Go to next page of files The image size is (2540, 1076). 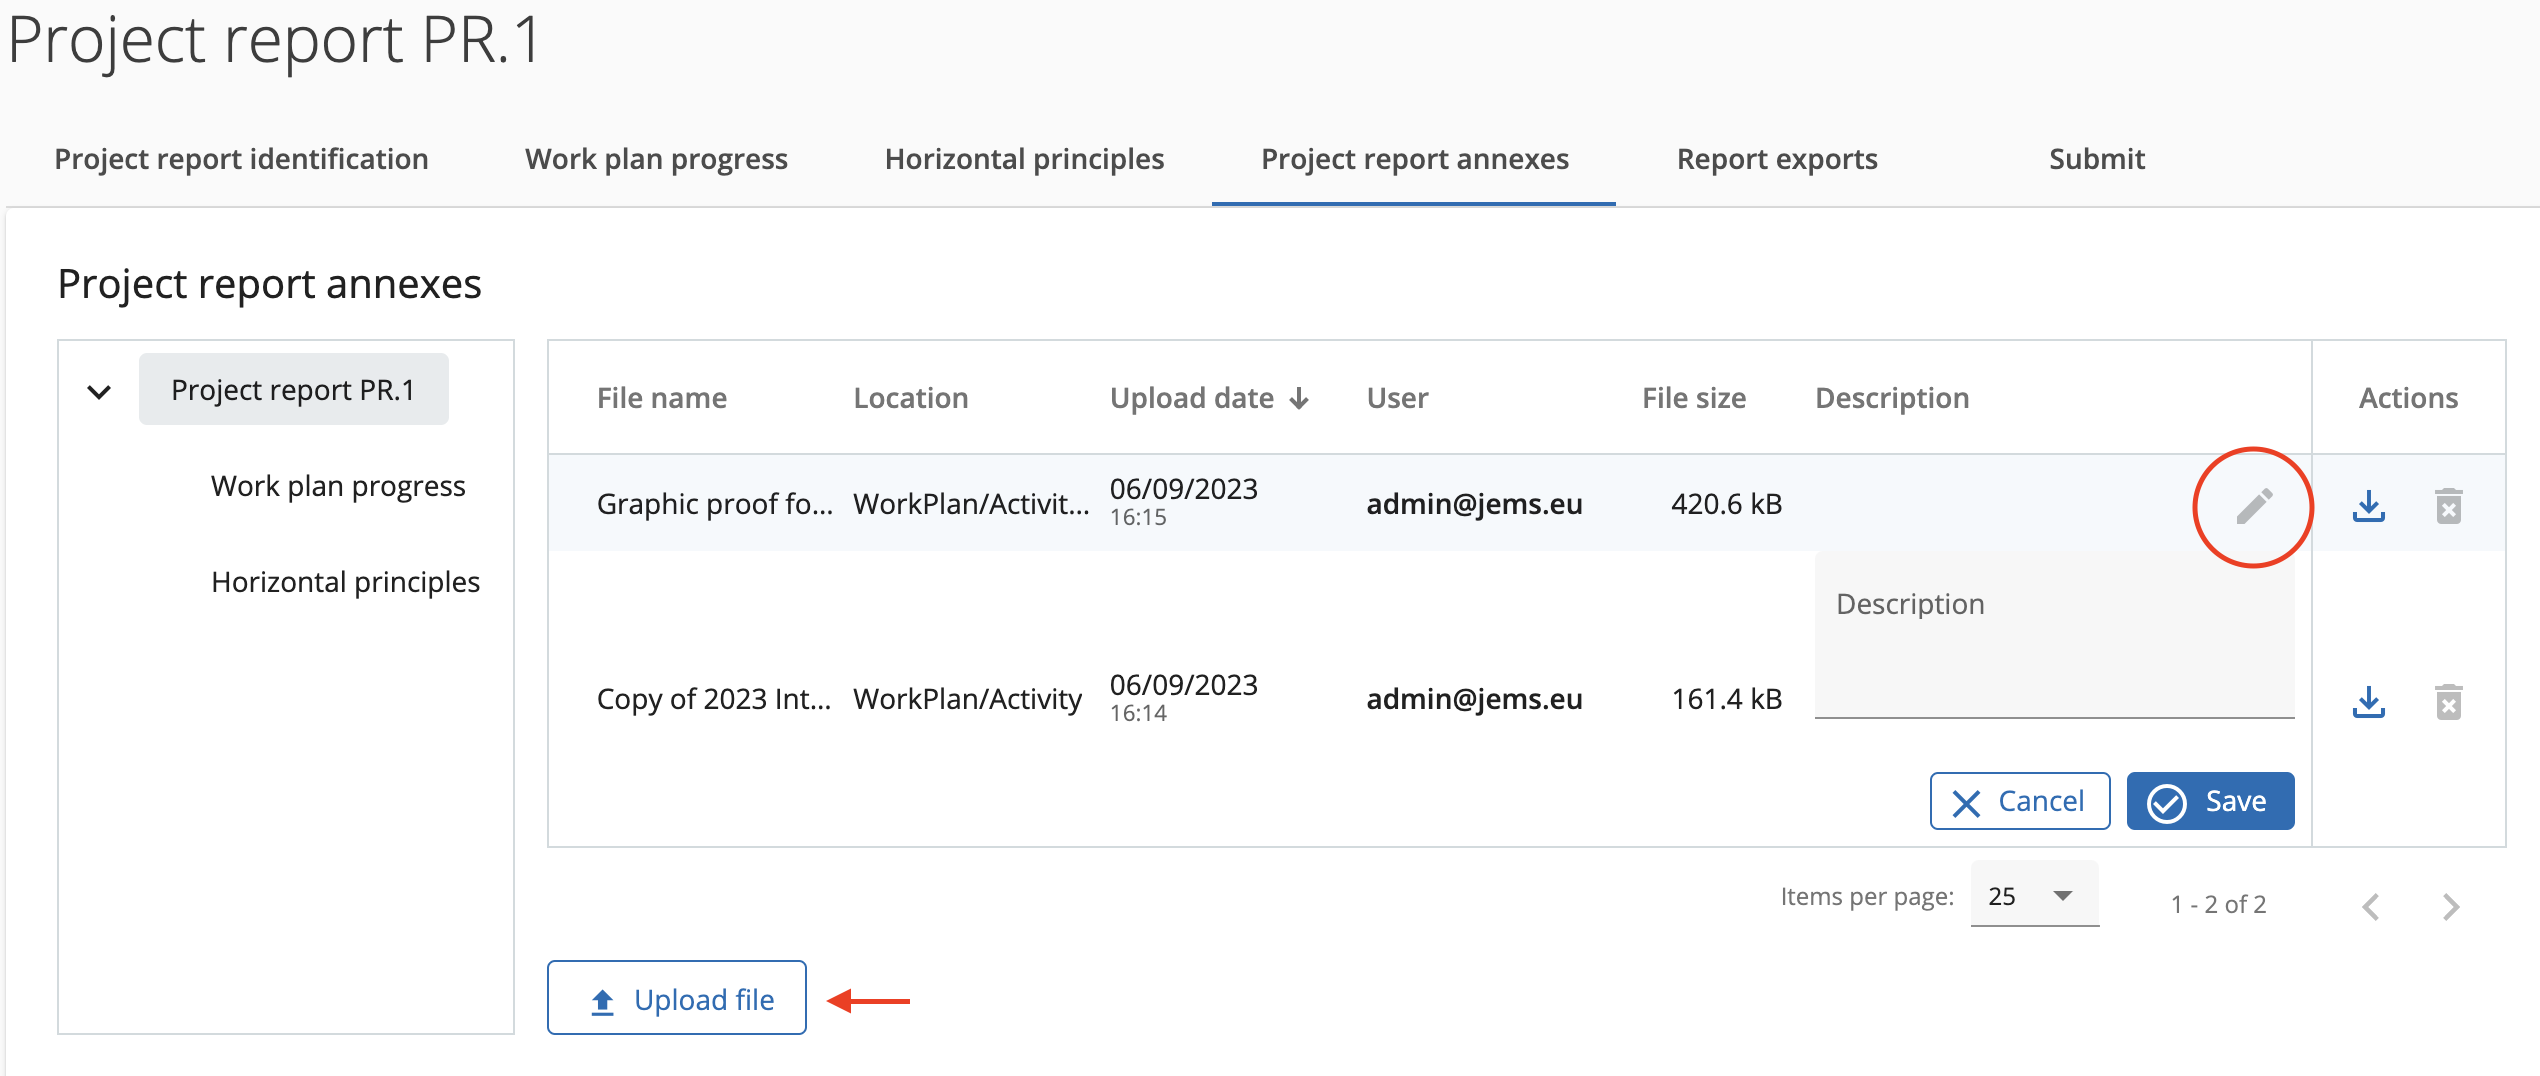tap(2450, 906)
